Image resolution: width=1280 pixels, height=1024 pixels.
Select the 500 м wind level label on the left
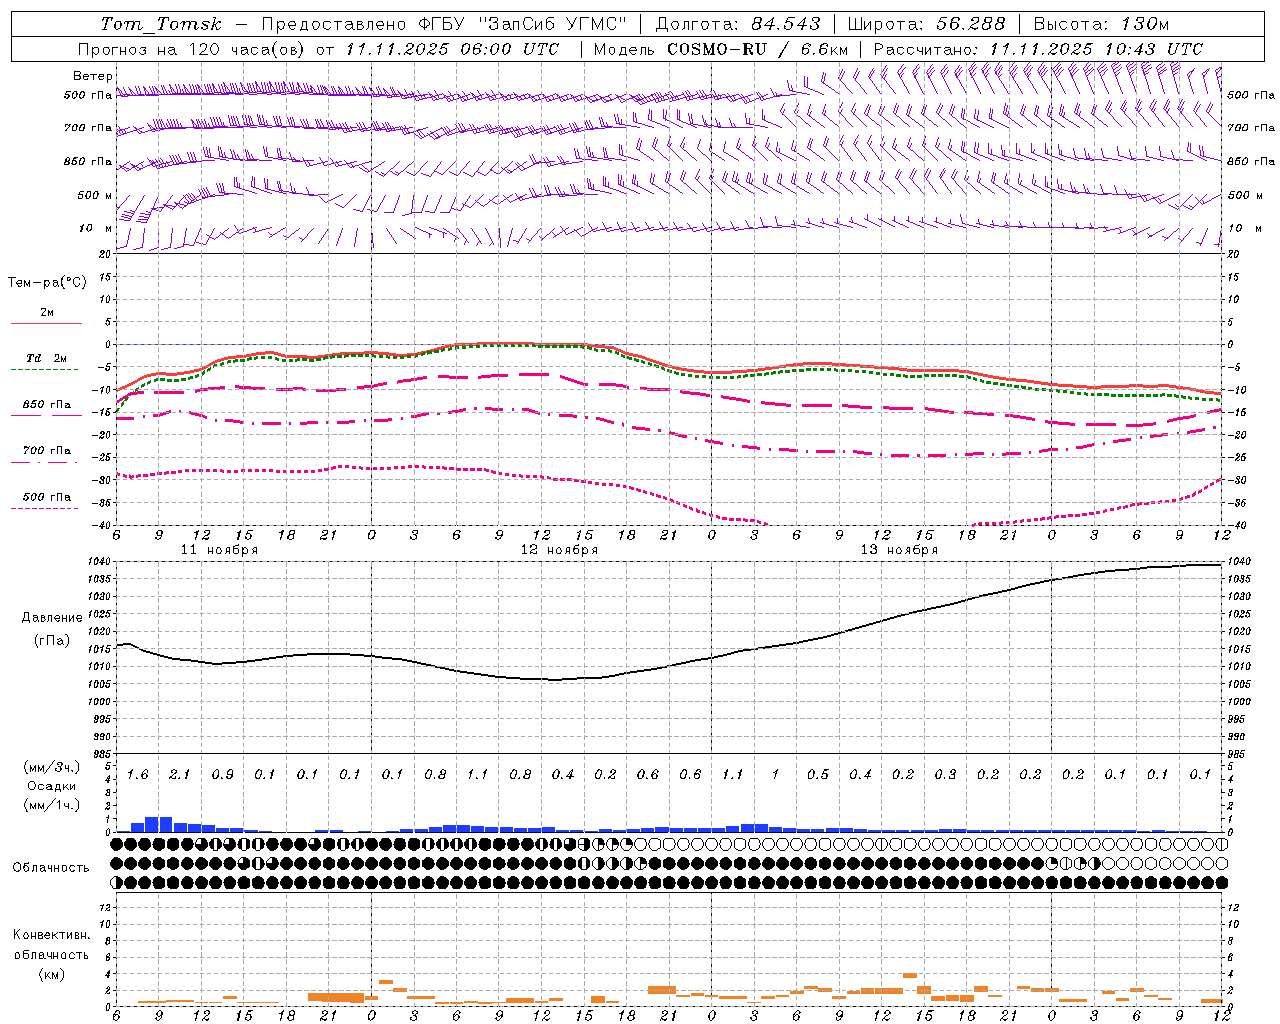coord(95,195)
